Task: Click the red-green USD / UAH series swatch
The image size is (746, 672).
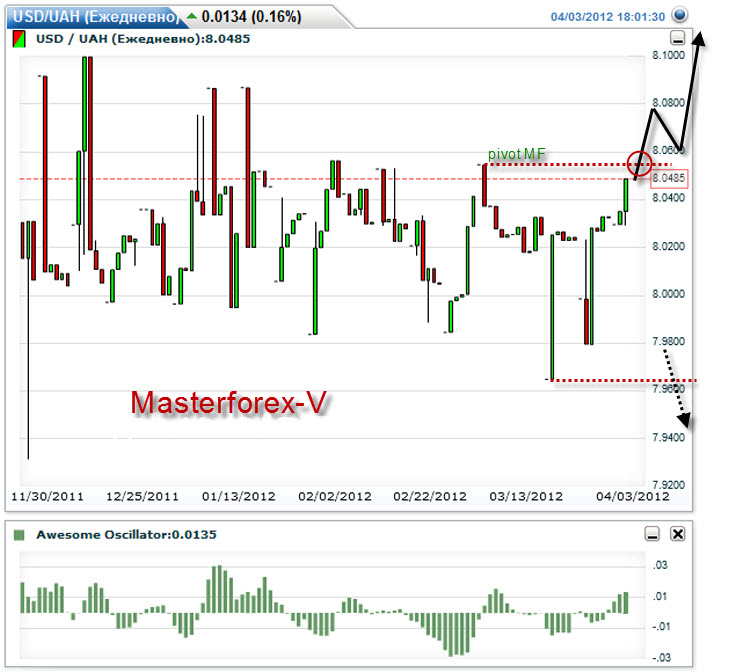Action: click(19, 39)
